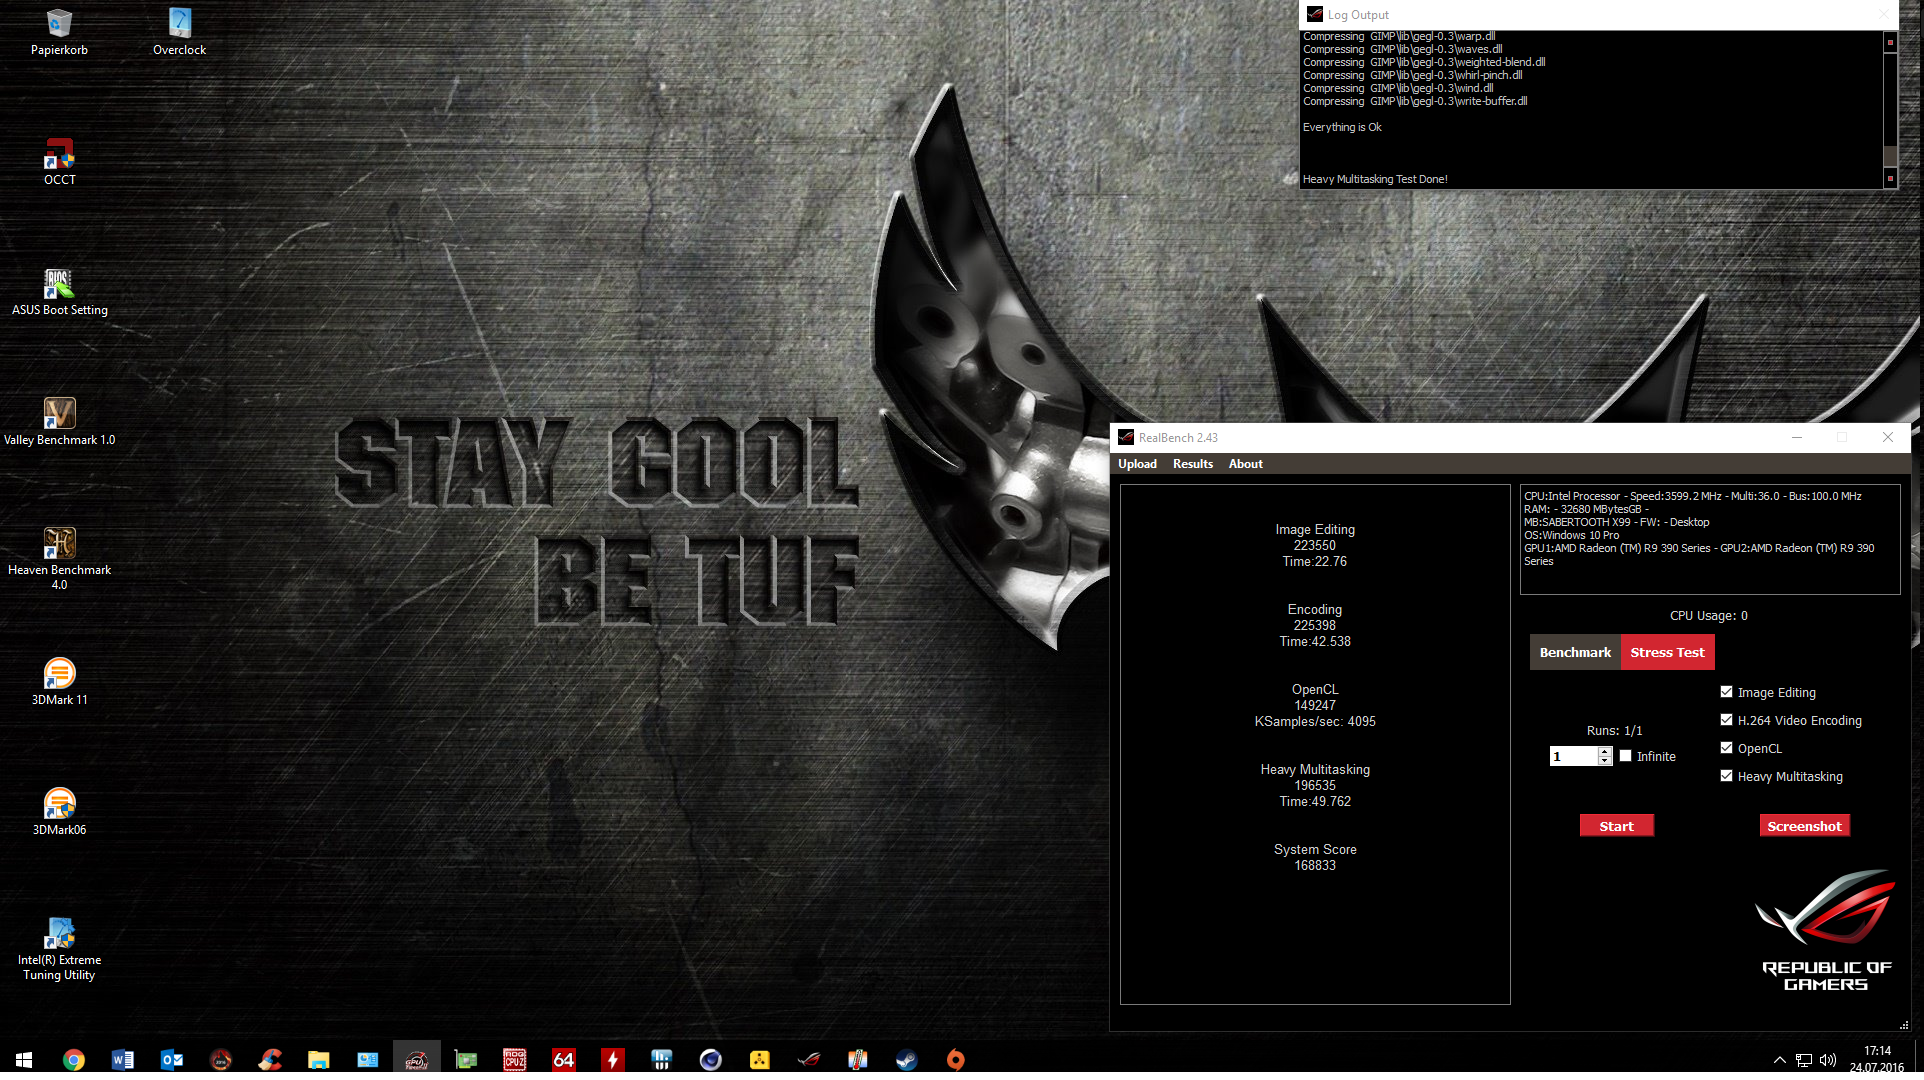Open Microsoft Word from the taskbar

coord(122,1059)
